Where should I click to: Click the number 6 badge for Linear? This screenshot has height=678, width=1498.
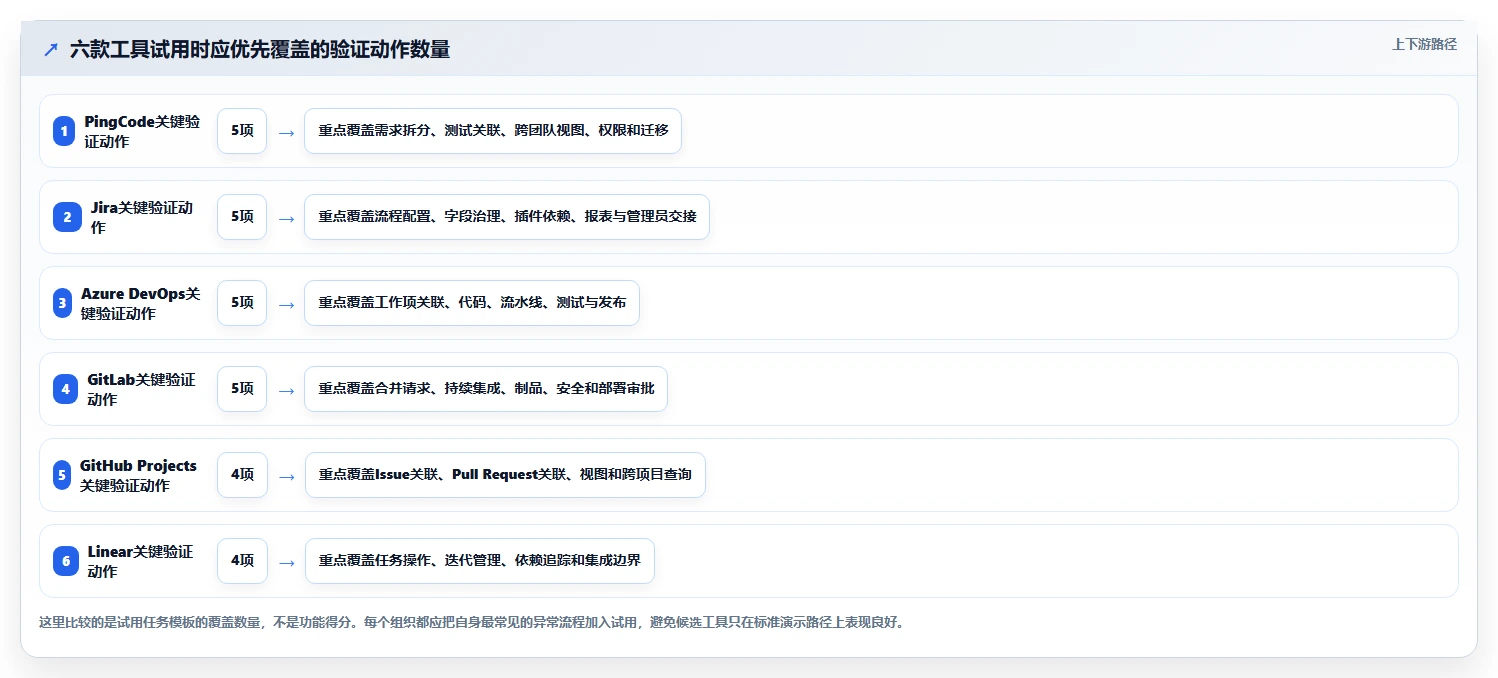pos(66,561)
